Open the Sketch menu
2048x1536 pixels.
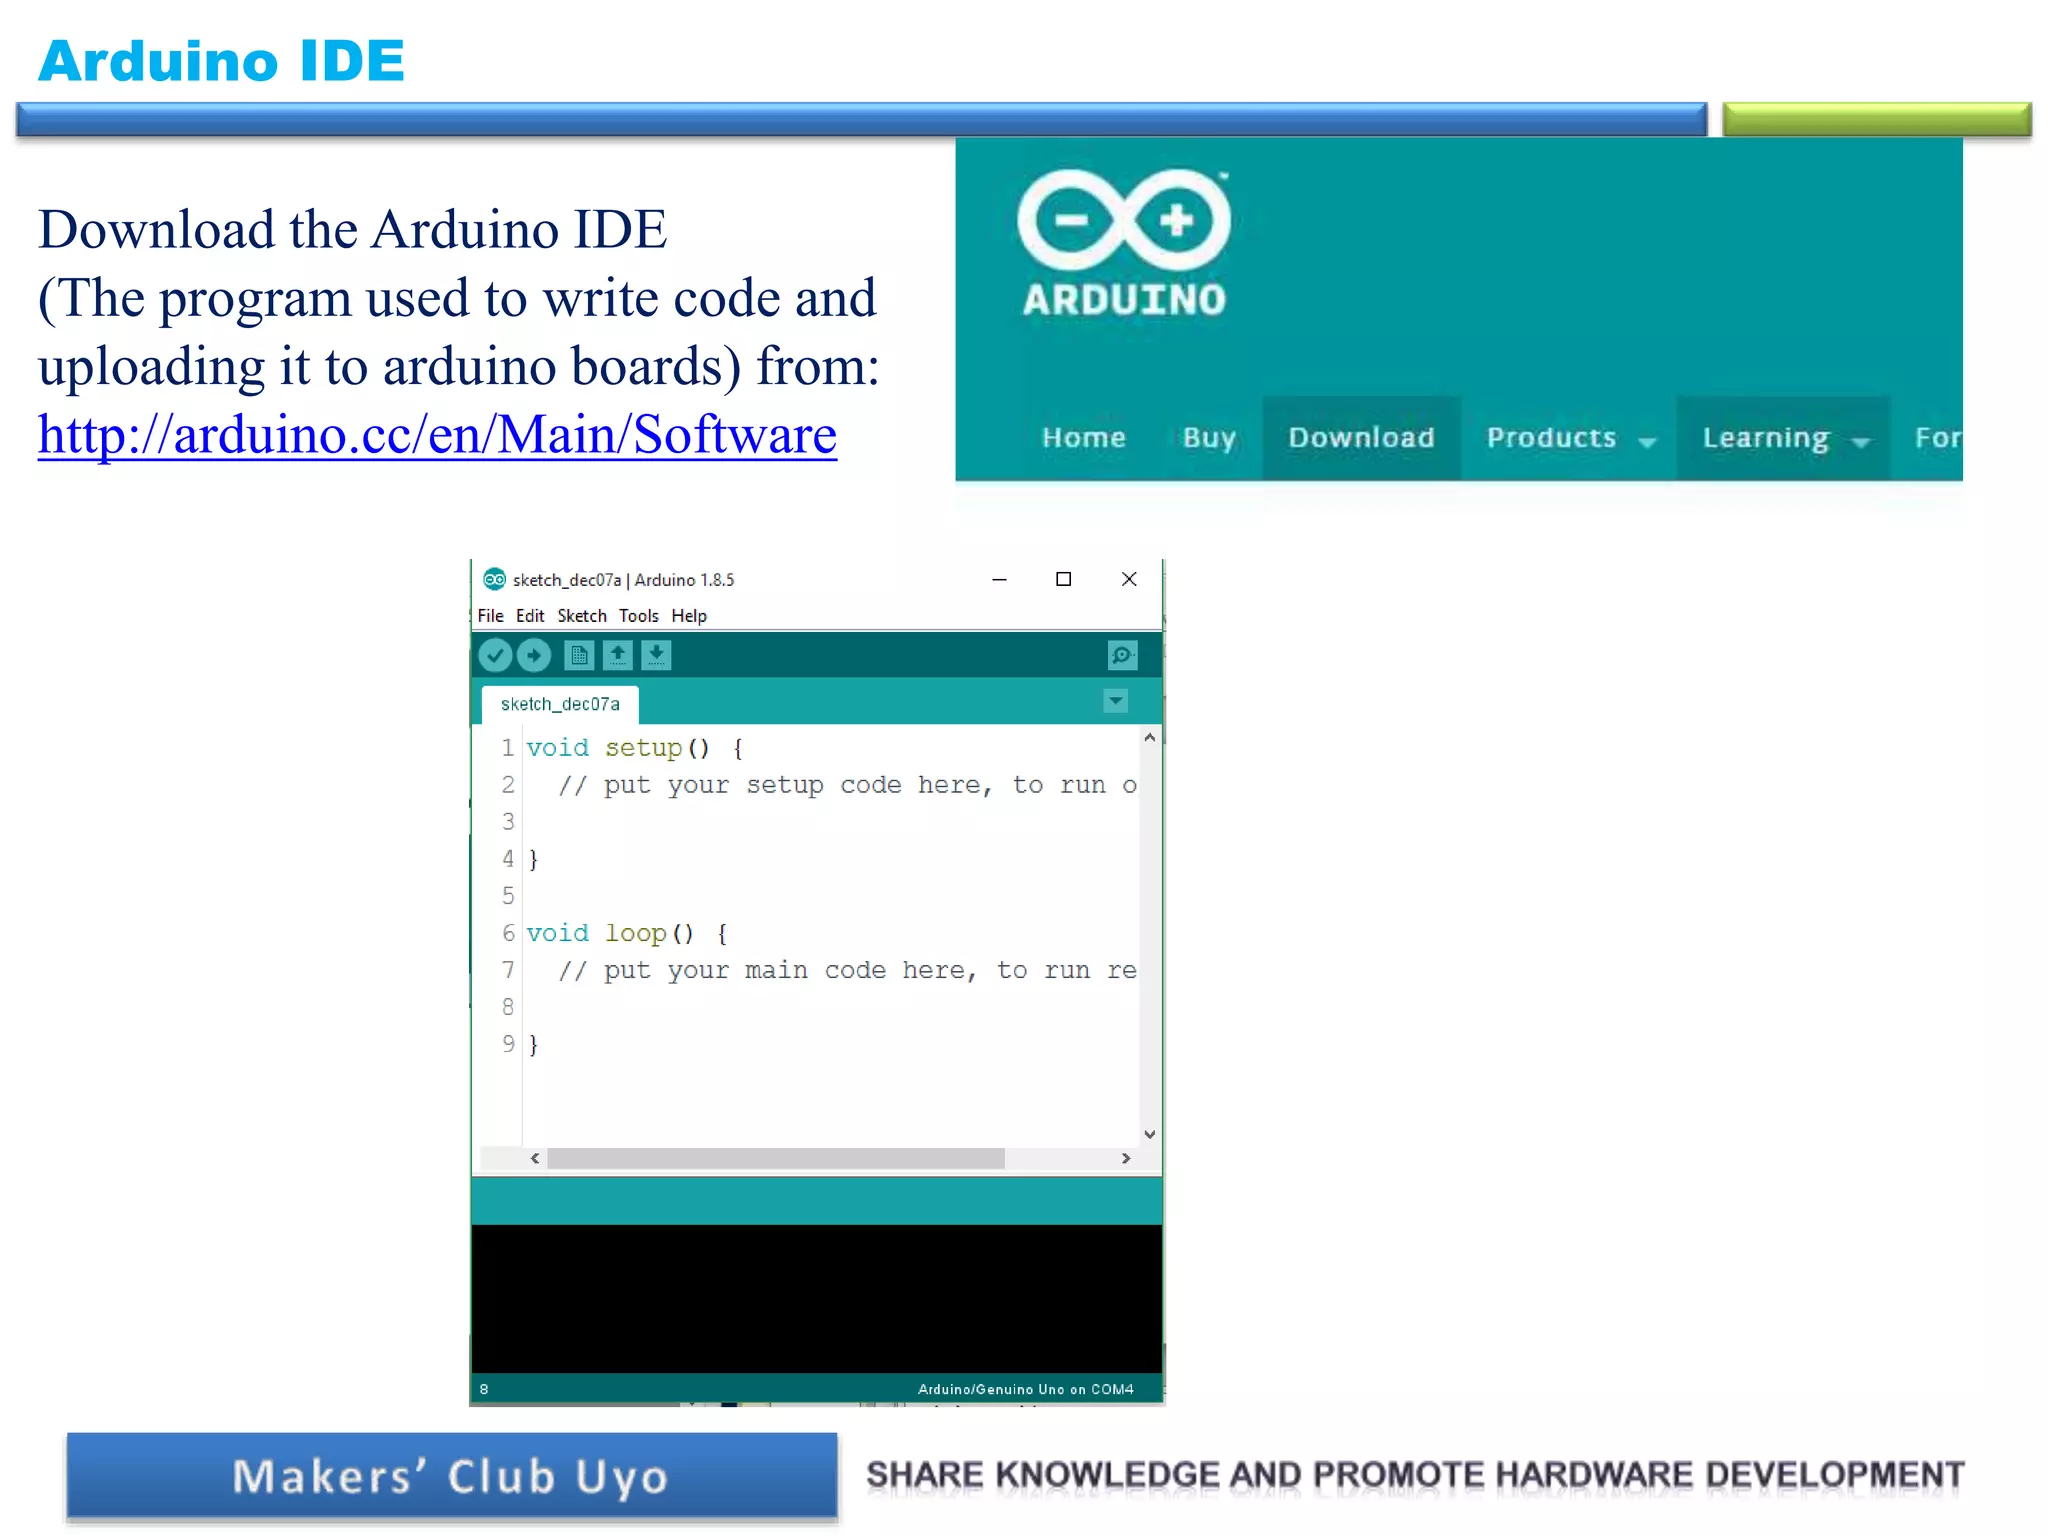(582, 616)
